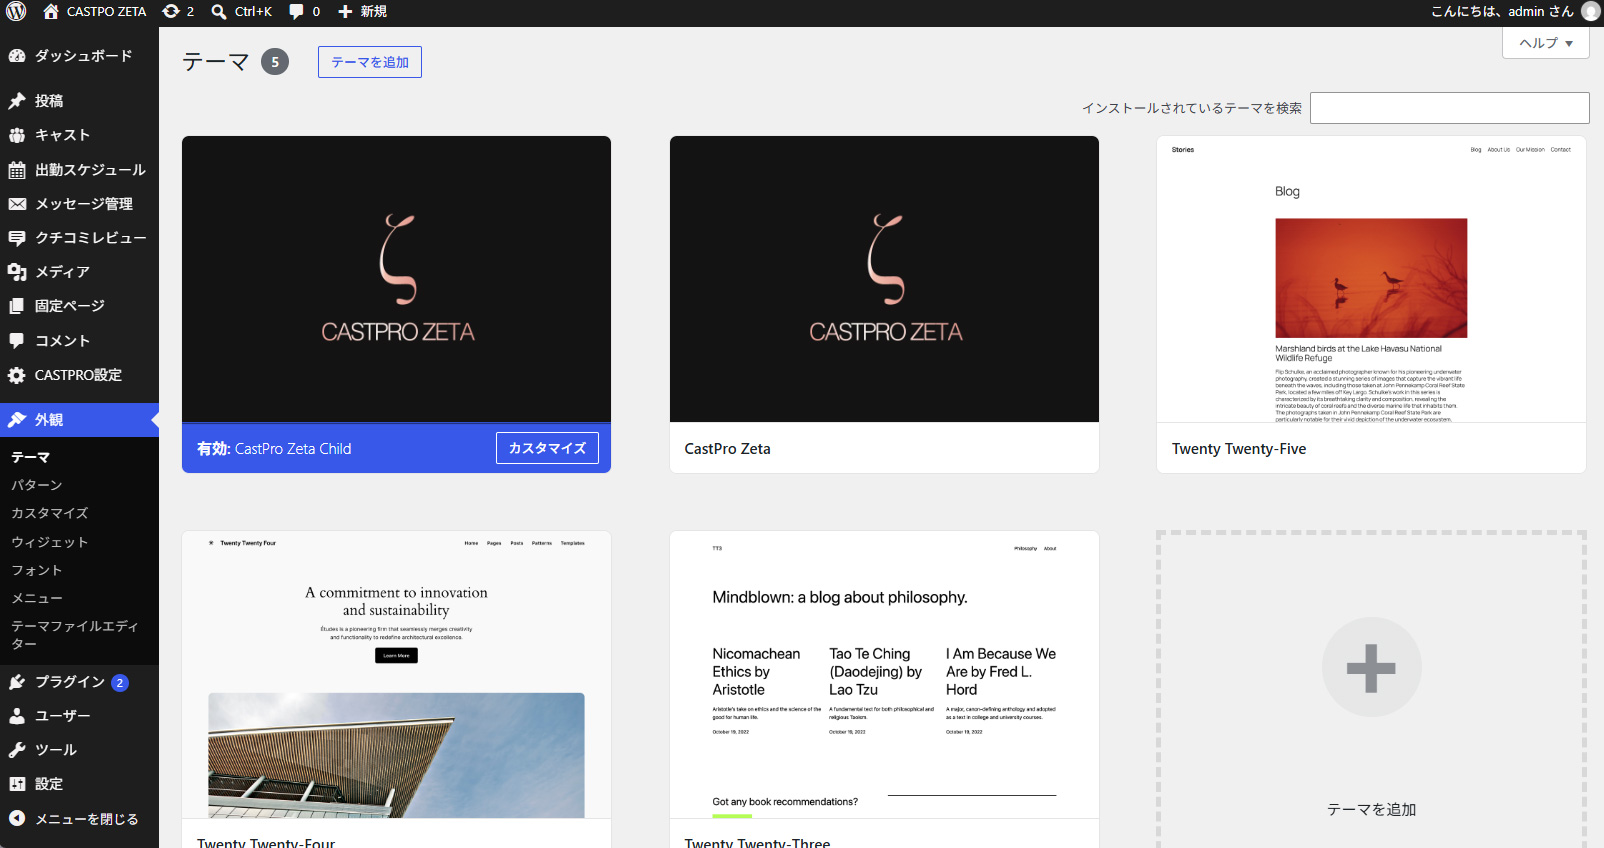This screenshot has height=848, width=1604.
Task: Open テーマファイルエディター submenu item
Action: [x=75, y=635]
